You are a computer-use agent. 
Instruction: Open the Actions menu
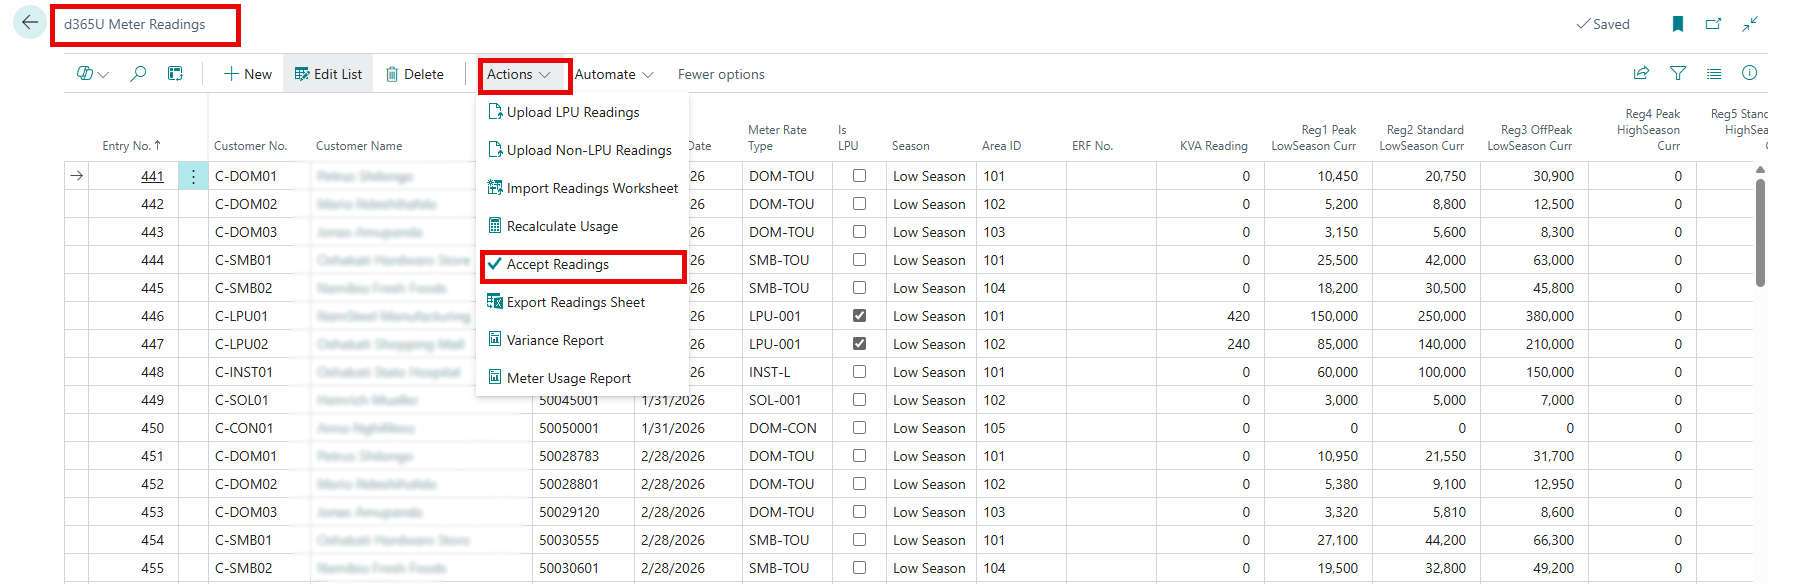(519, 74)
